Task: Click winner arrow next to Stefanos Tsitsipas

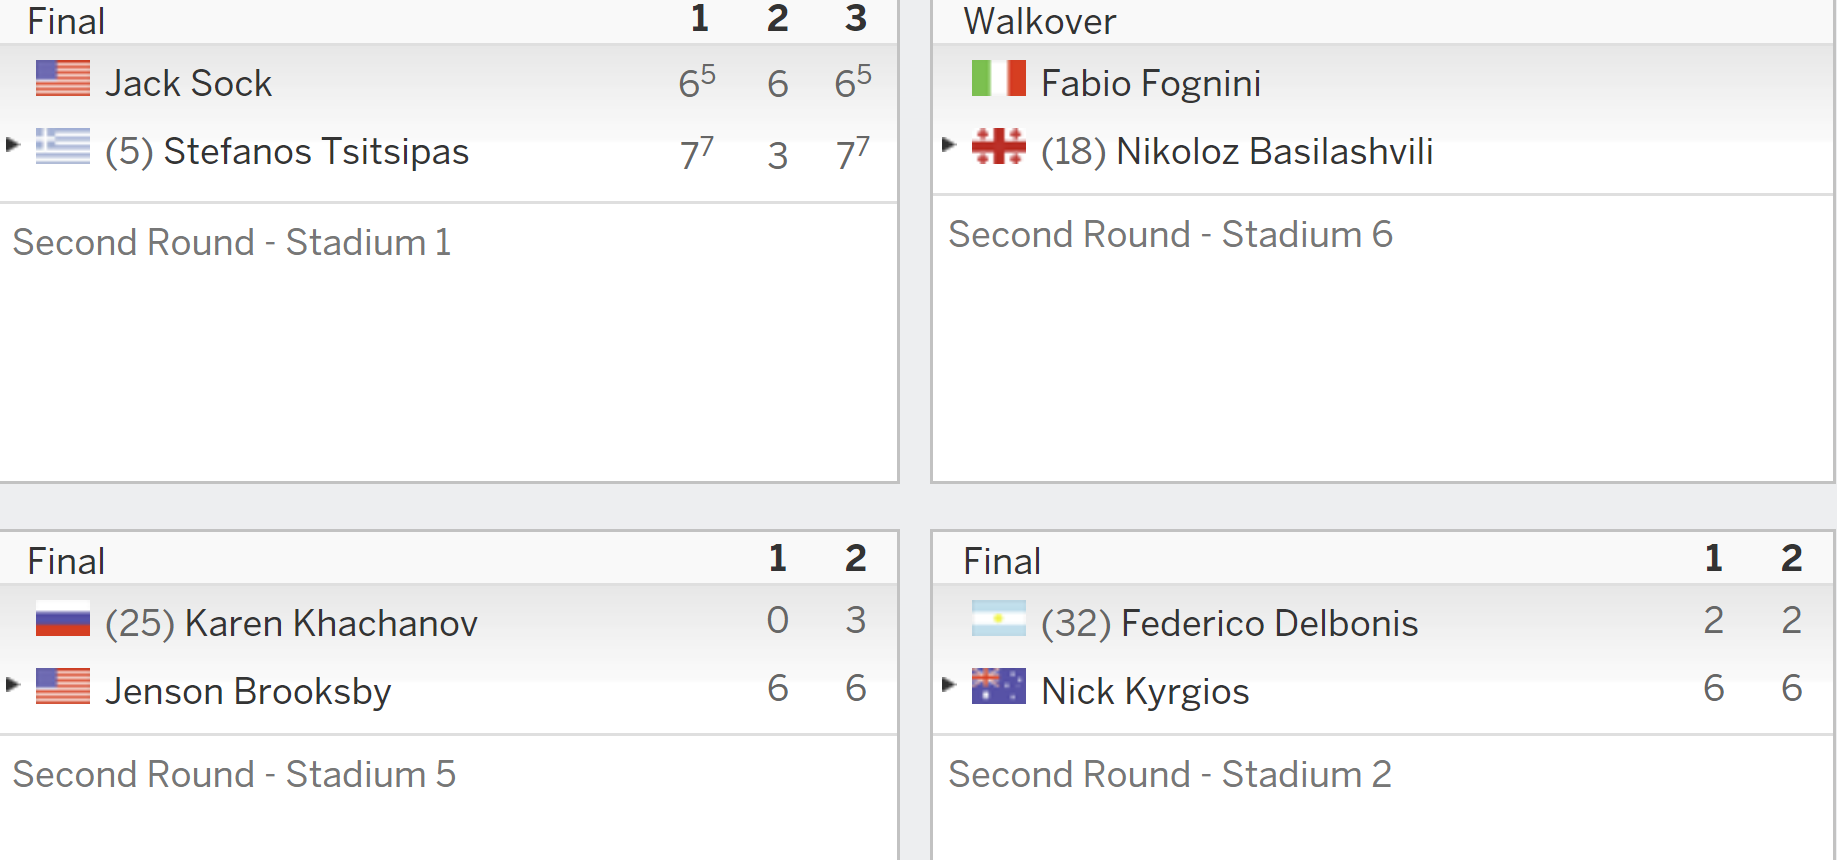Action: click(13, 144)
